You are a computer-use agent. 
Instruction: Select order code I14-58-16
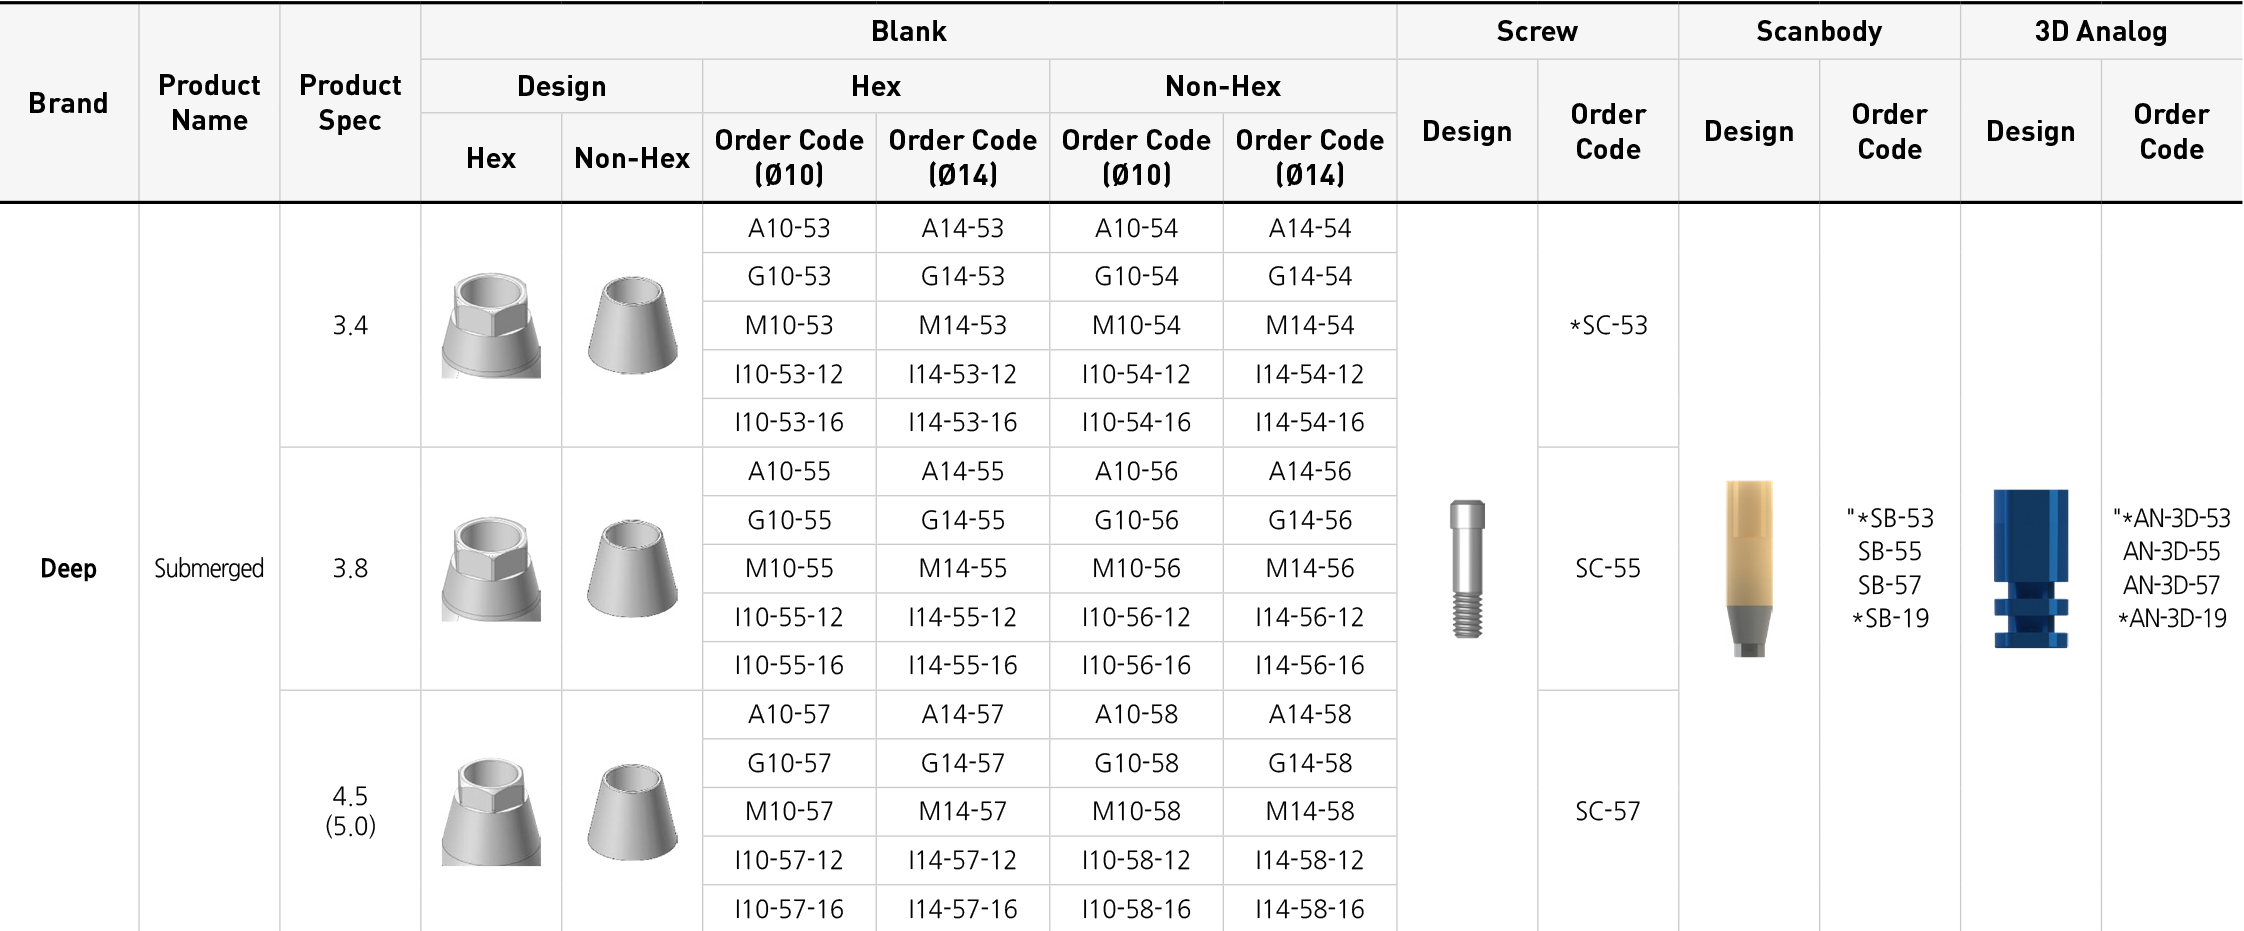(x=1309, y=909)
